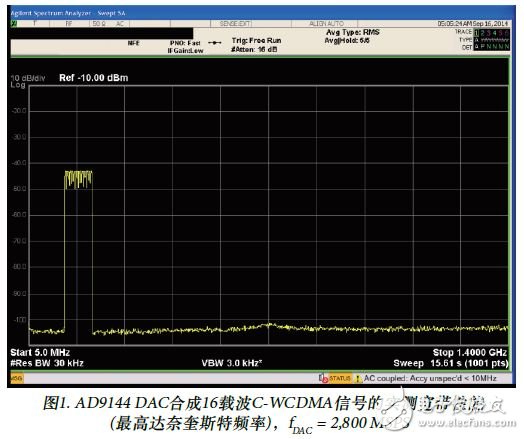524x439 pixels.
Task: Click the NFE annotation
Action: click(x=133, y=43)
